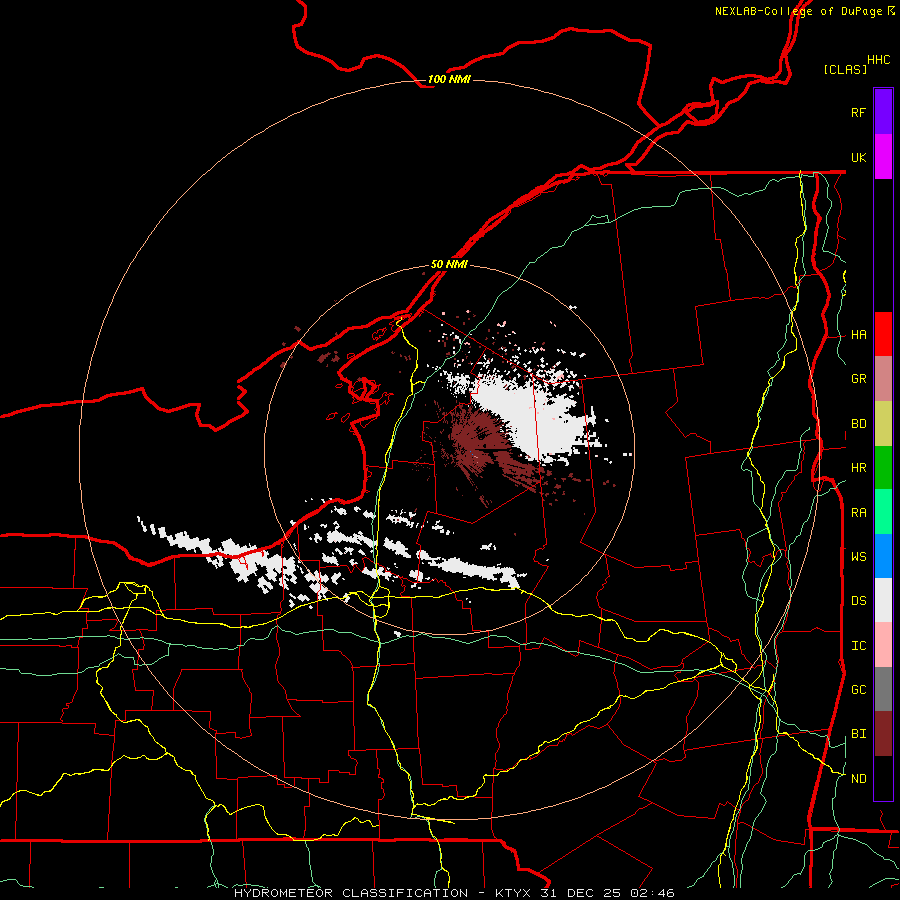
Task: Click the "BD" legend label
Action: click(x=858, y=424)
